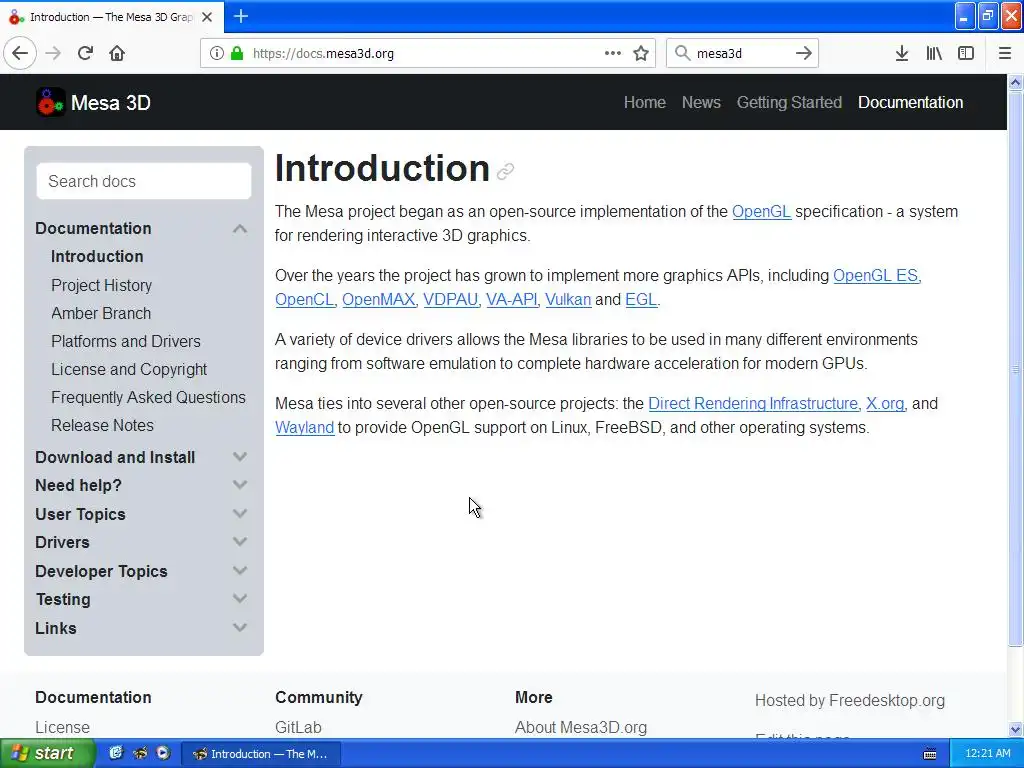Click the page scrollbar down arrow

pos(1016,729)
